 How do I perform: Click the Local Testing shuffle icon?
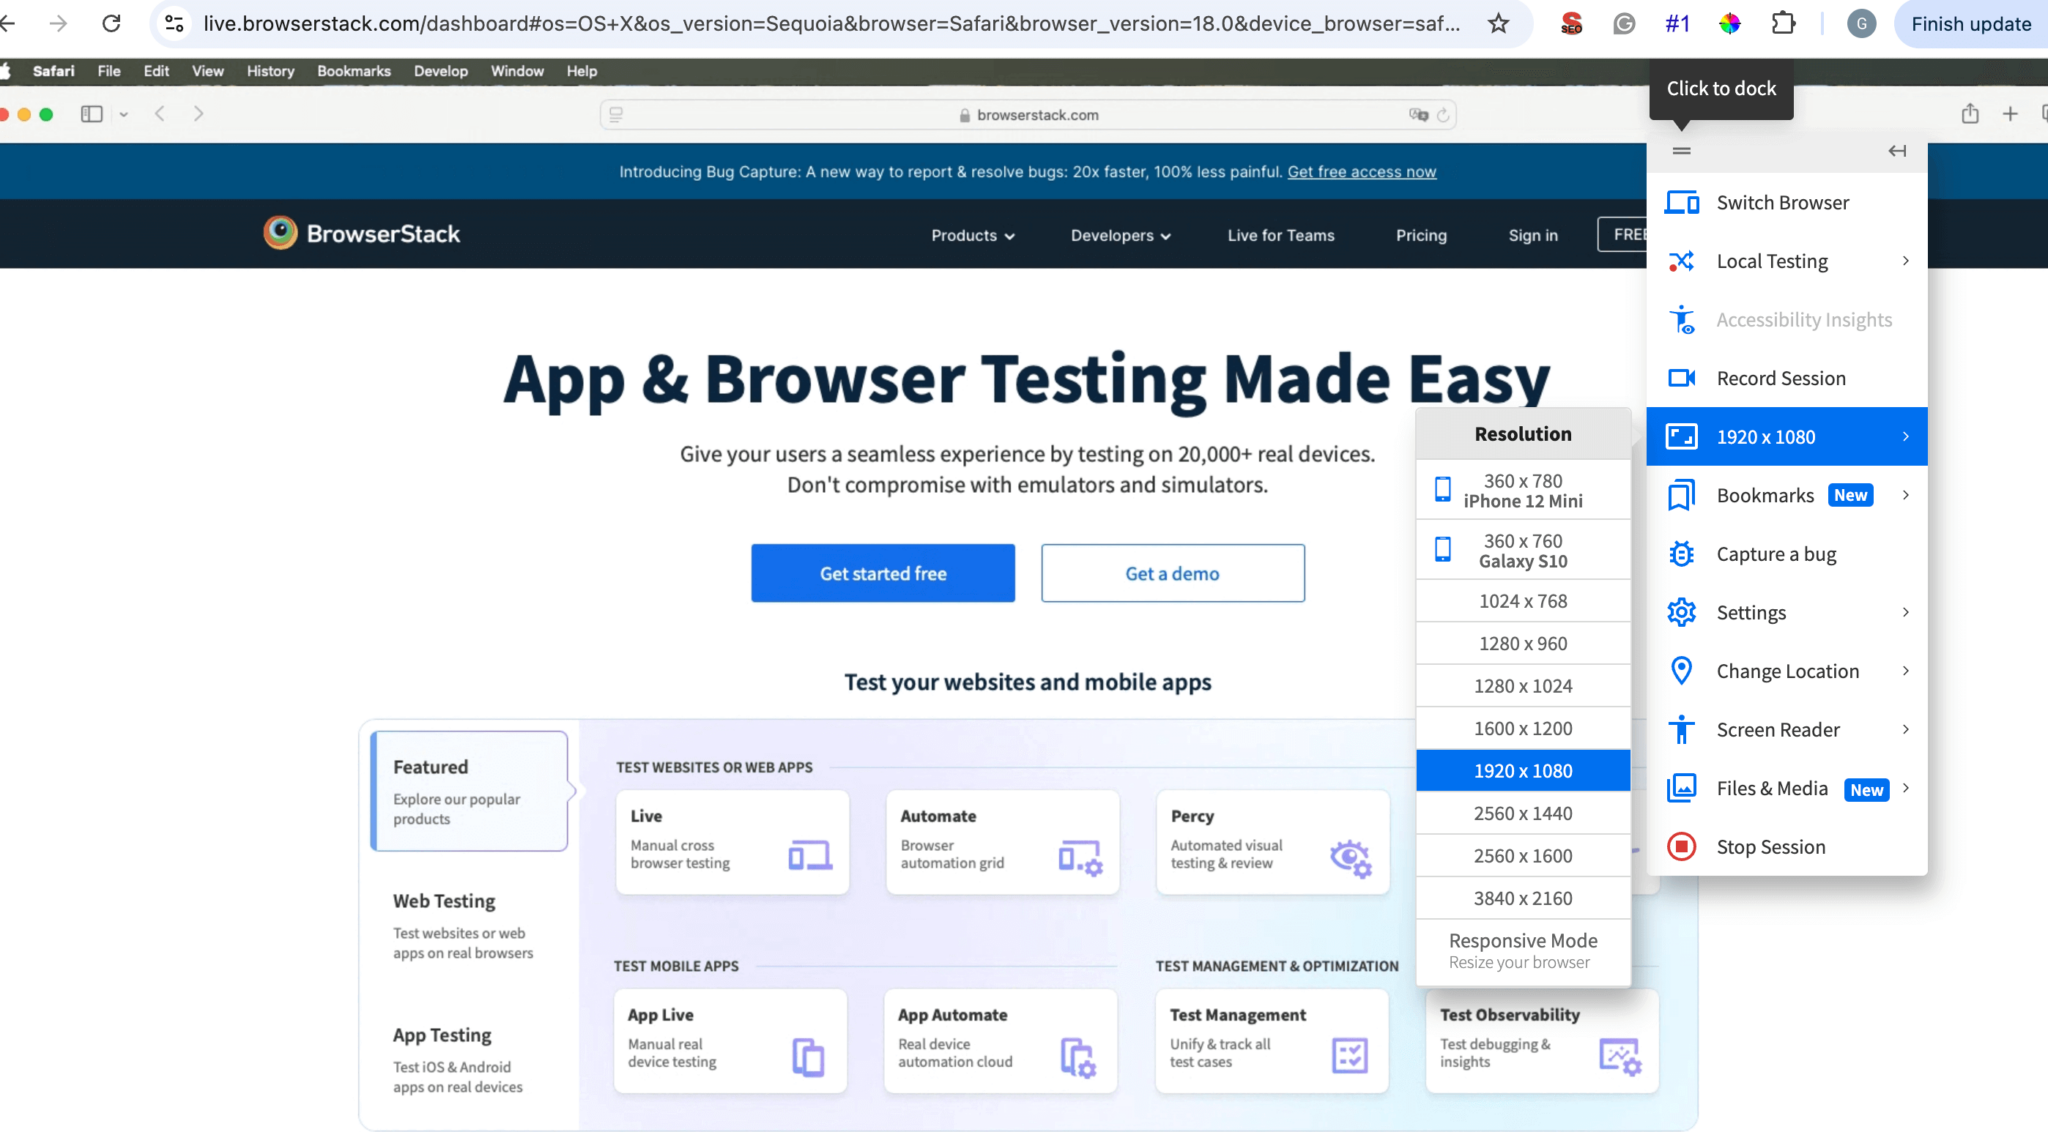click(x=1681, y=261)
